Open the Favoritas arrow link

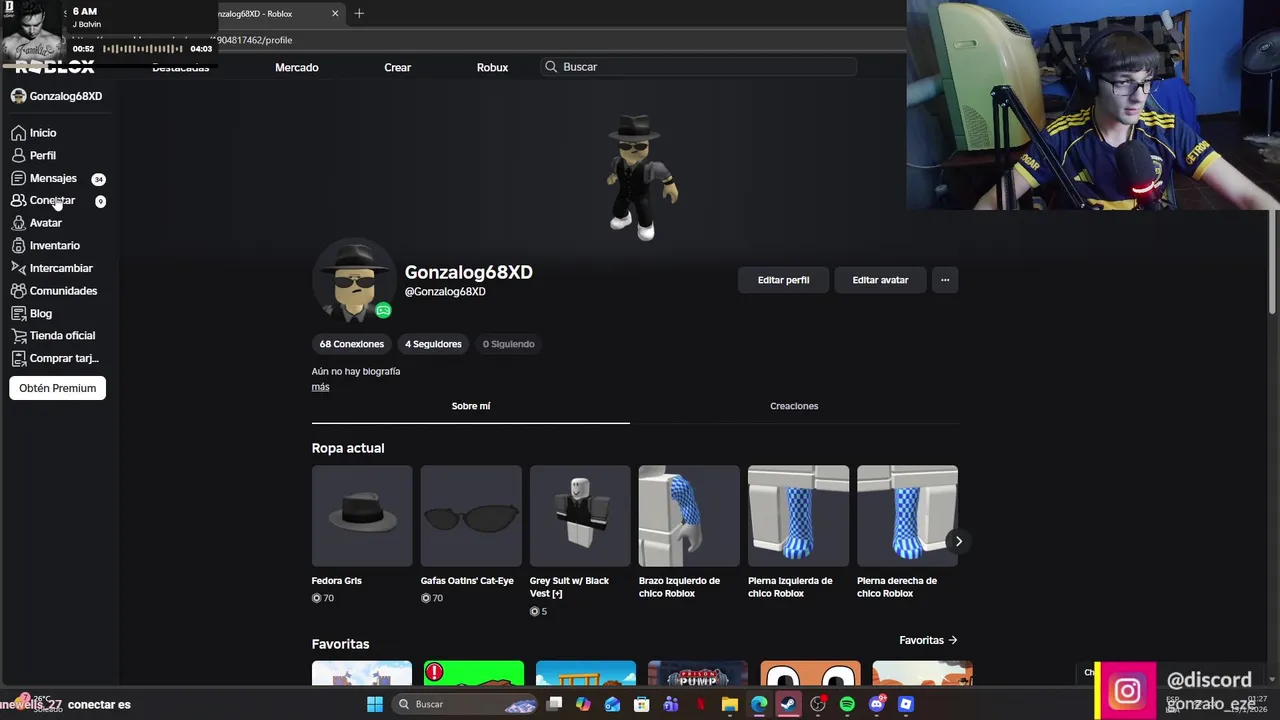928,640
